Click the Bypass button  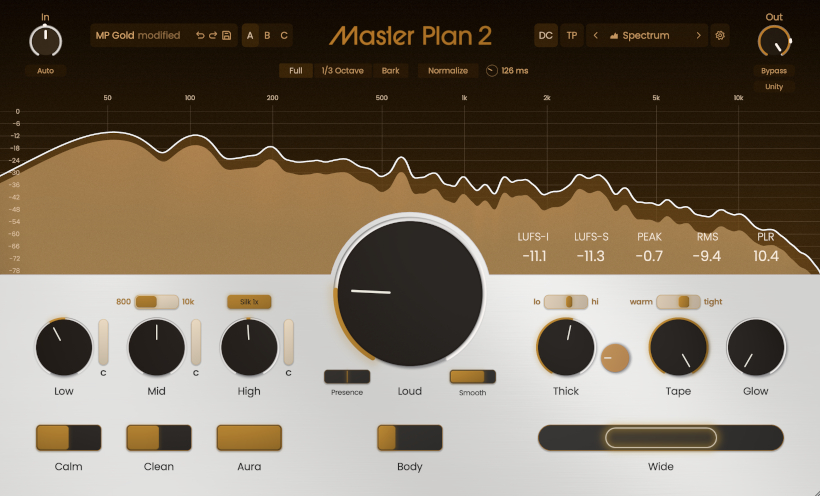[x=774, y=71]
